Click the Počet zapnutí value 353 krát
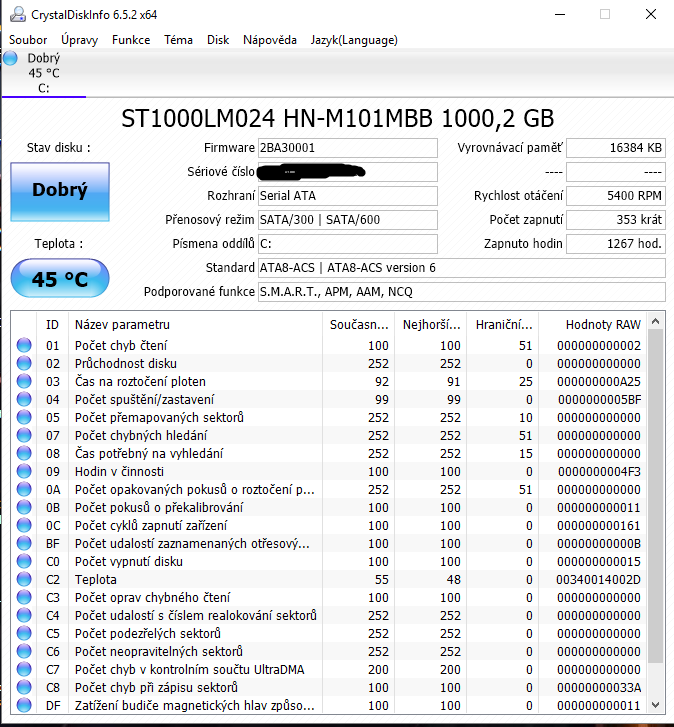Viewport: 674px width, 727px height. click(616, 220)
